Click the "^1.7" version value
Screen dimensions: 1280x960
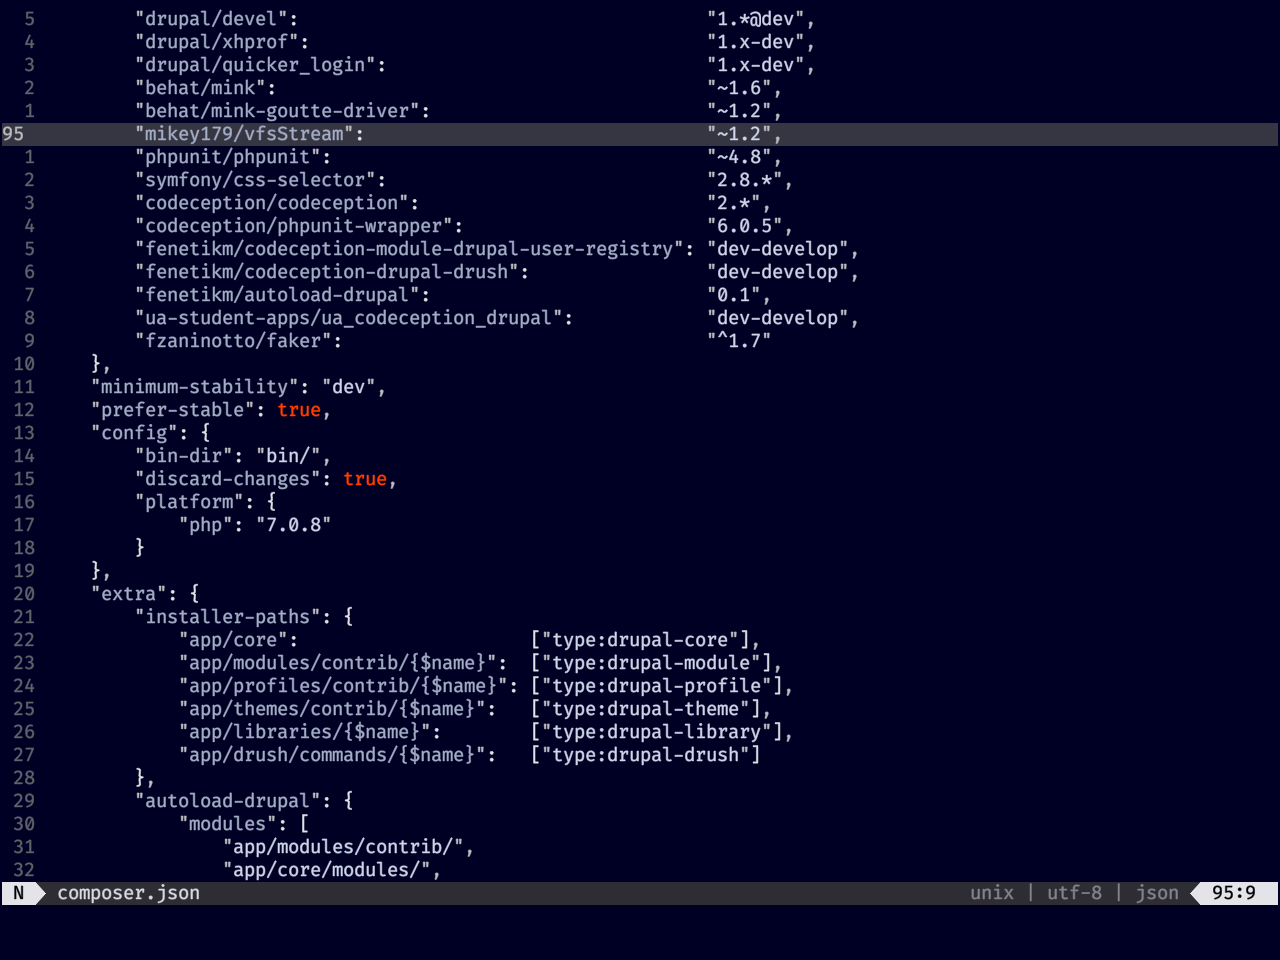point(739,341)
